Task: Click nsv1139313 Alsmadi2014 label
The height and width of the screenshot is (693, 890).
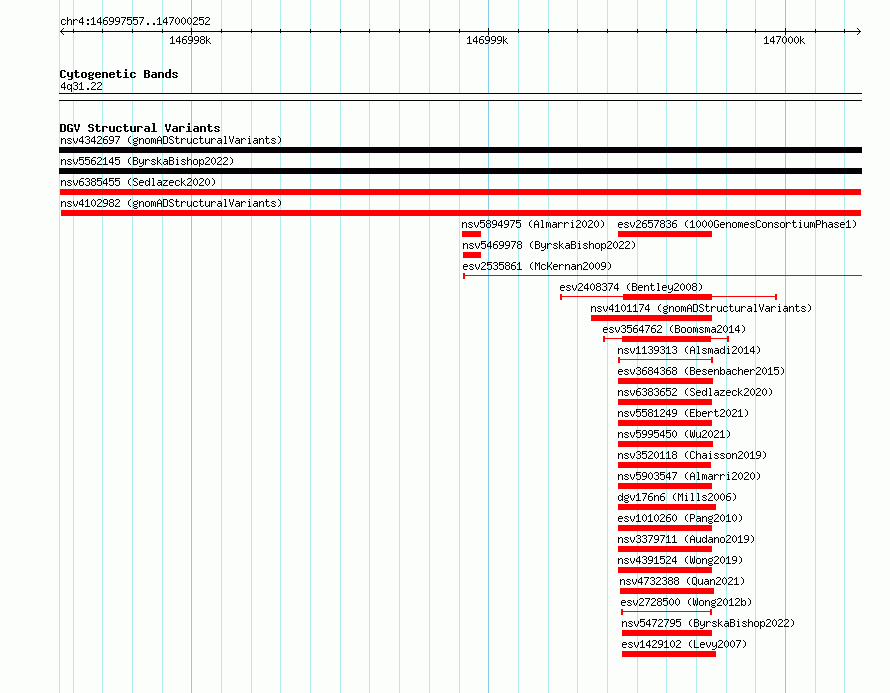Action: [x=689, y=350]
